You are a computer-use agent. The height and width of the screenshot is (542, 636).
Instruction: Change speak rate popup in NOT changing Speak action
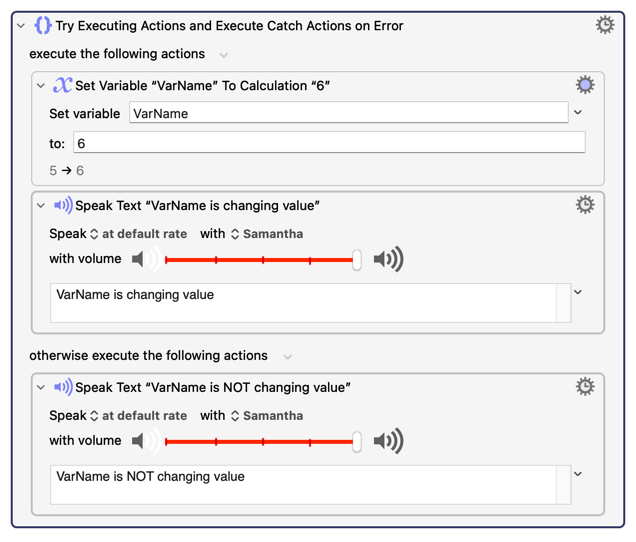(139, 416)
